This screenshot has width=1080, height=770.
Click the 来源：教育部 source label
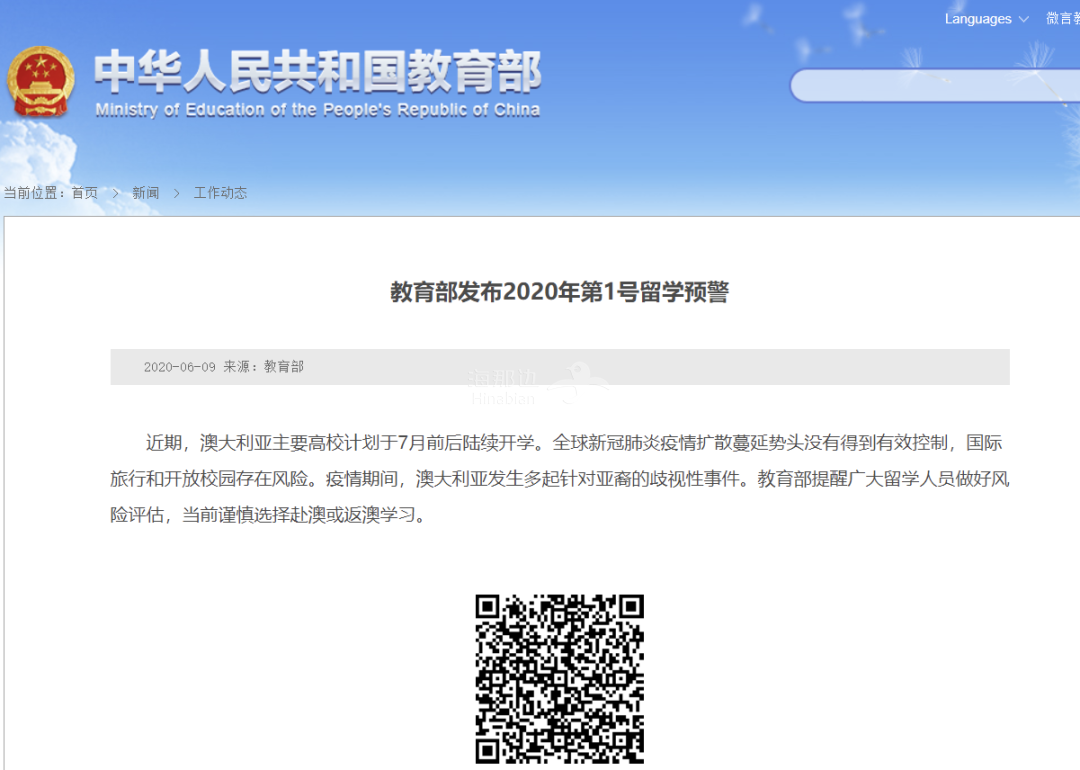pyautogui.click(x=263, y=367)
